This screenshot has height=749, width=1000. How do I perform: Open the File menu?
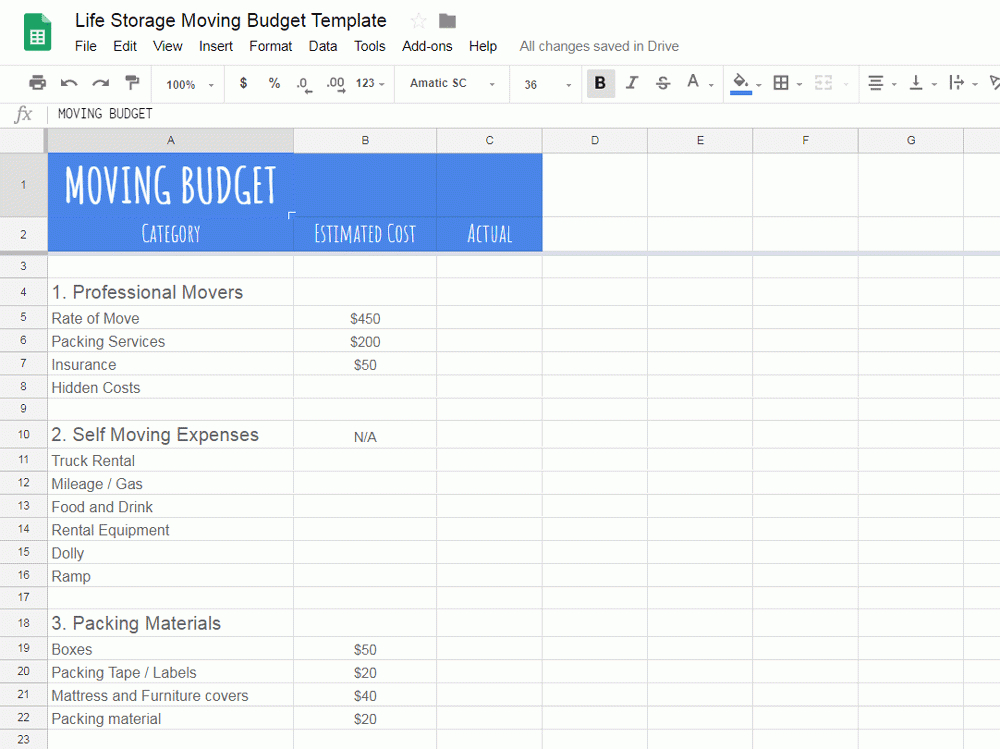[x=85, y=46]
